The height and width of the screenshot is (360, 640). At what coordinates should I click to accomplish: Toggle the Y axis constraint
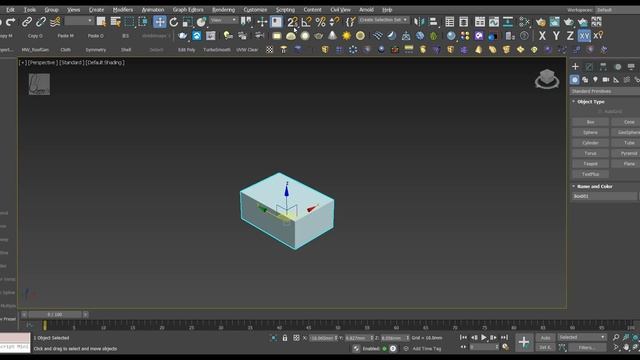tap(556, 36)
